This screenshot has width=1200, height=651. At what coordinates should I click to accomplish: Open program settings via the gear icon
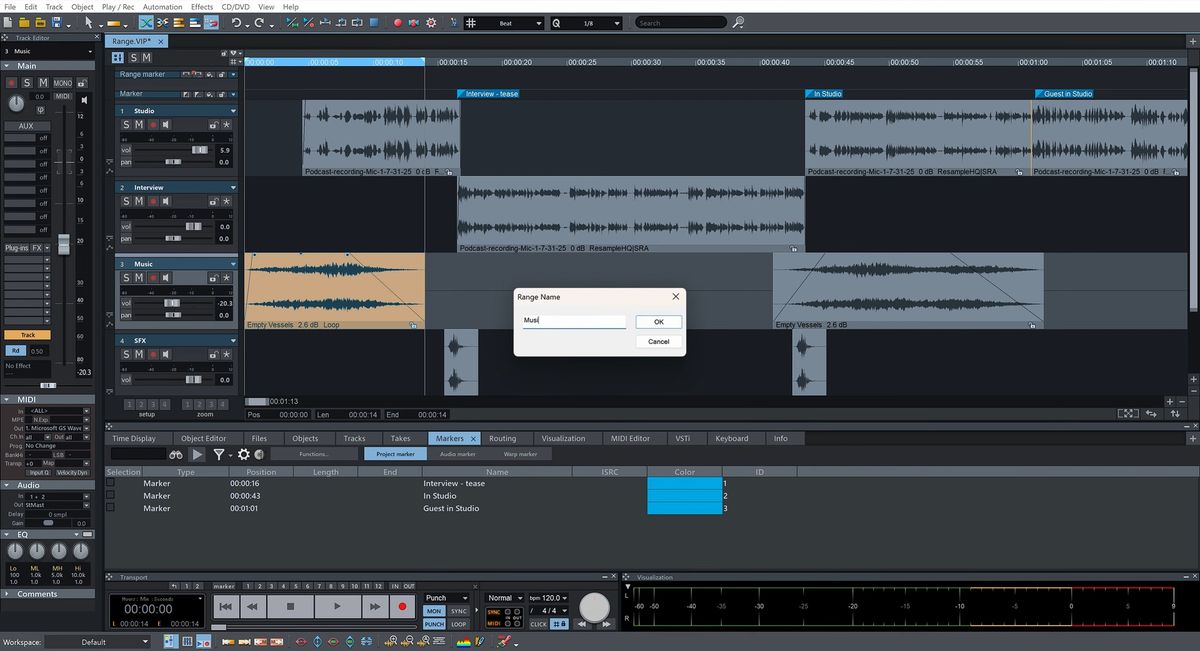point(431,23)
